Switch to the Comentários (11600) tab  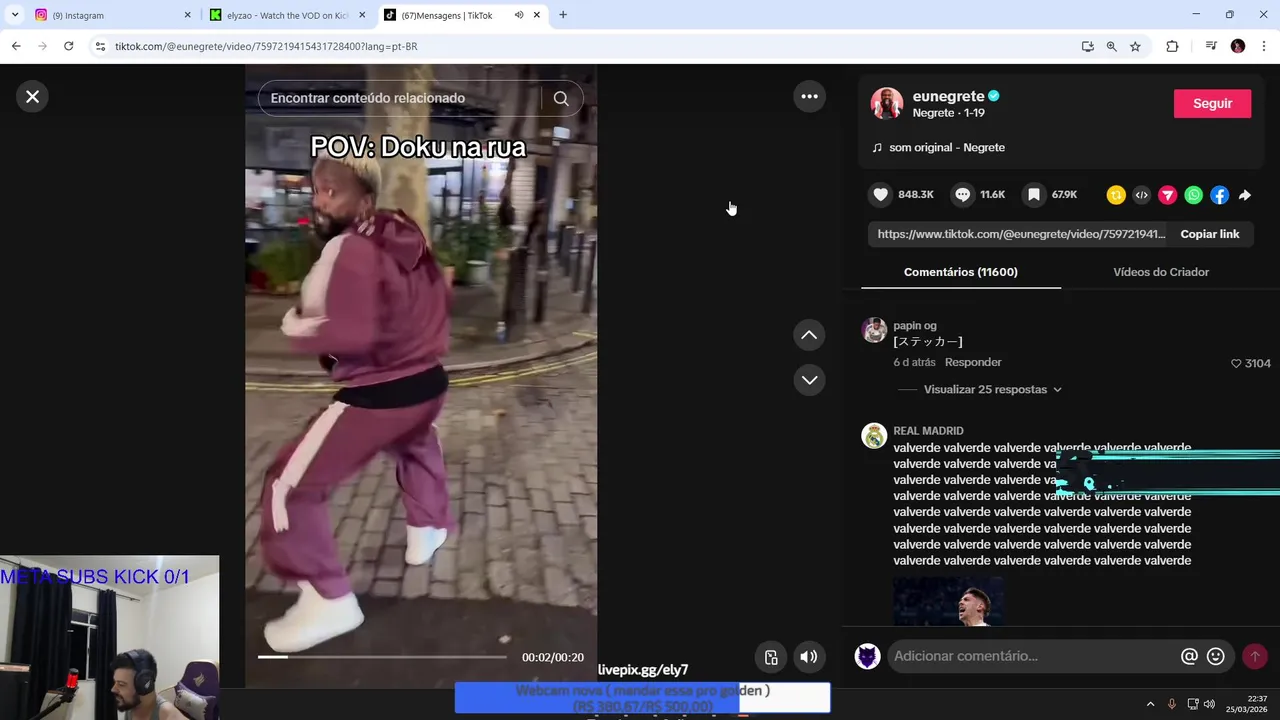960,272
